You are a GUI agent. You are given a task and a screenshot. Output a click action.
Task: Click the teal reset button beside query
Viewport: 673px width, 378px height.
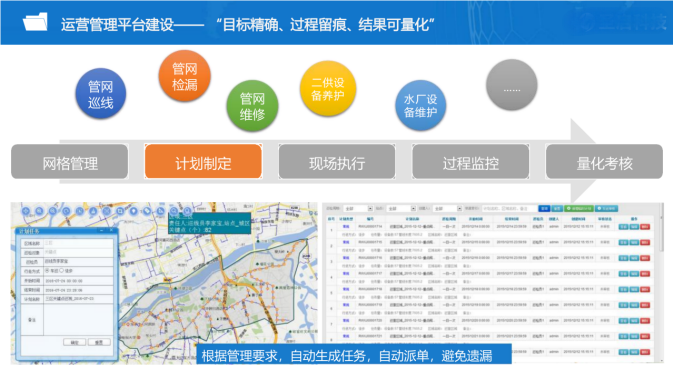pyautogui.click(x=557, y=209)
